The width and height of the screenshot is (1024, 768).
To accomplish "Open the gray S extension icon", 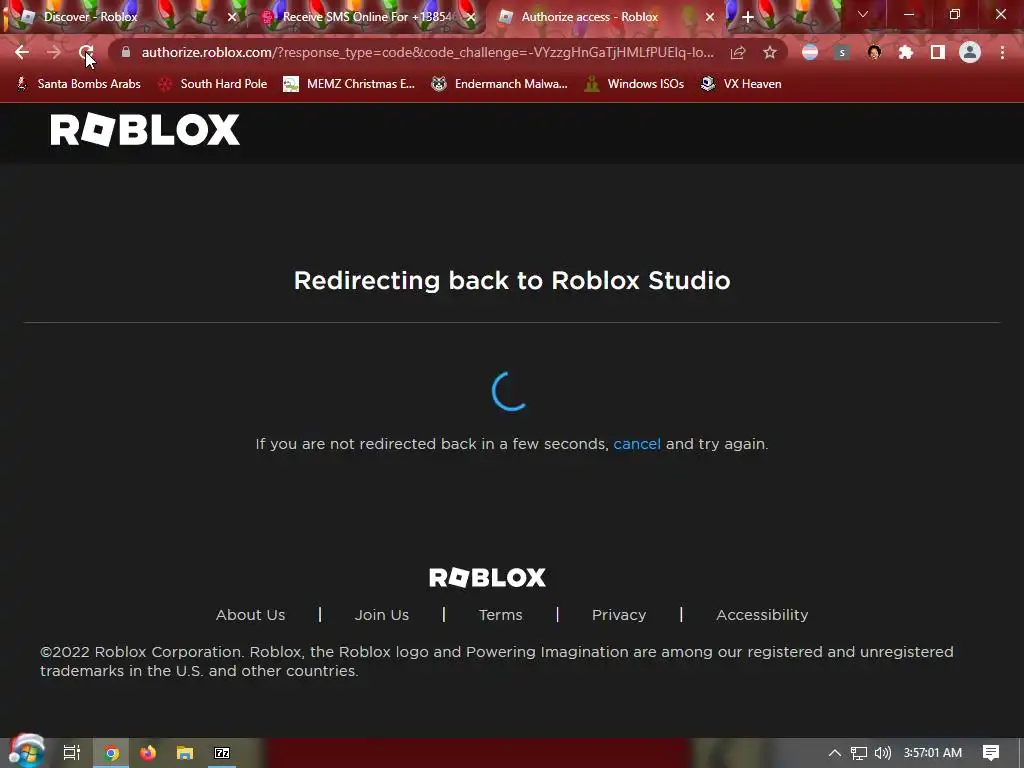I will tap(842, 52).
